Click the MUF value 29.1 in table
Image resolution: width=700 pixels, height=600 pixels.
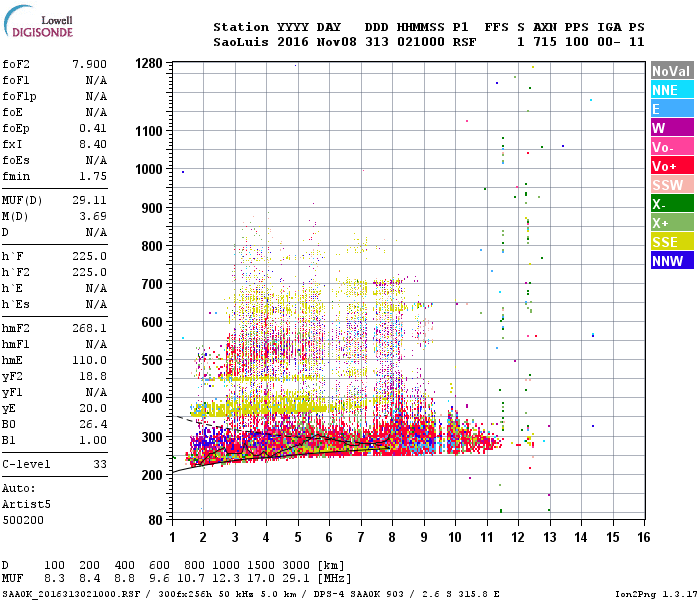296,579
